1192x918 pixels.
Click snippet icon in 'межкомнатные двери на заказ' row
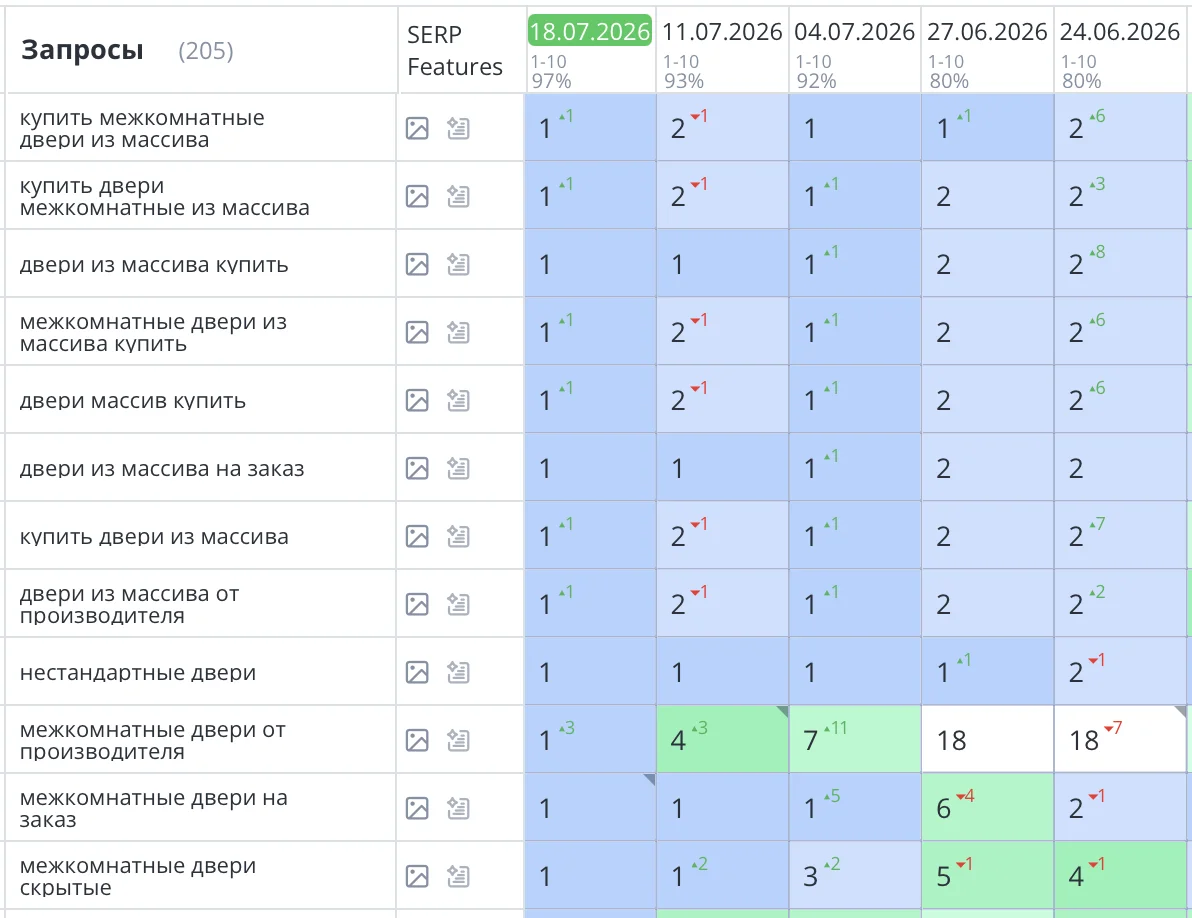458,809
